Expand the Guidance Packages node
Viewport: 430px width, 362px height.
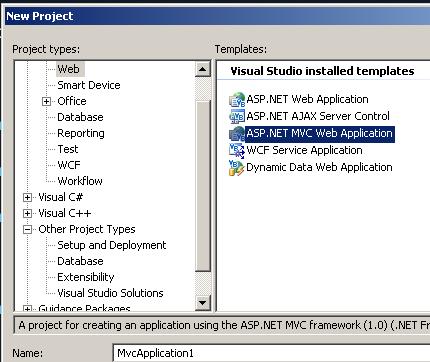pyautogui.click(x=27, y=309)
